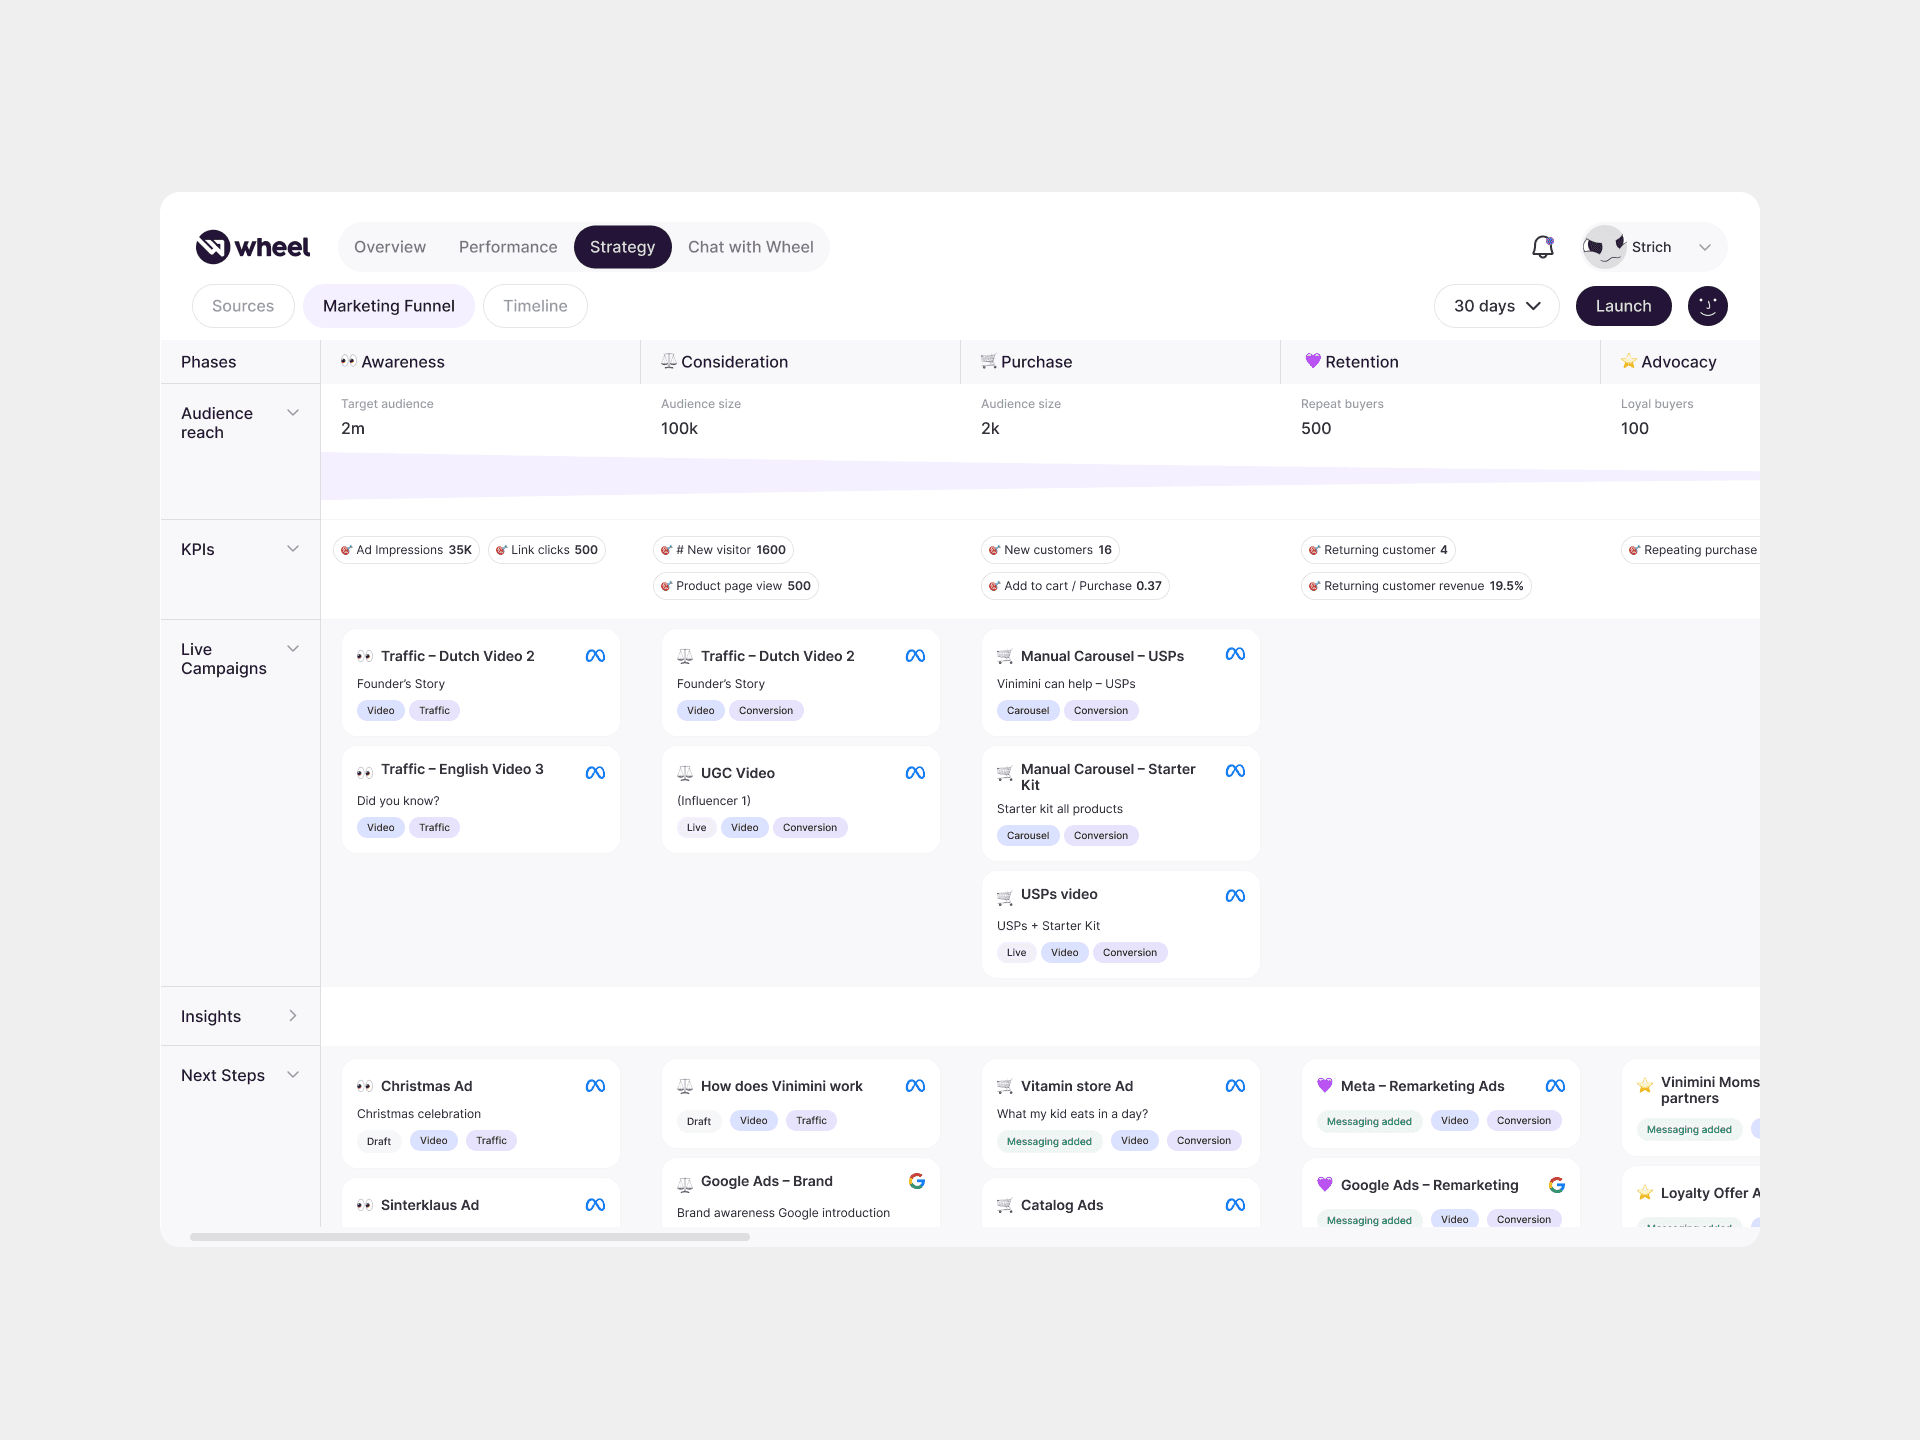Click the Strich profile avatar
This screenshot has width=1920, height=1440.
coord(1604,247)
